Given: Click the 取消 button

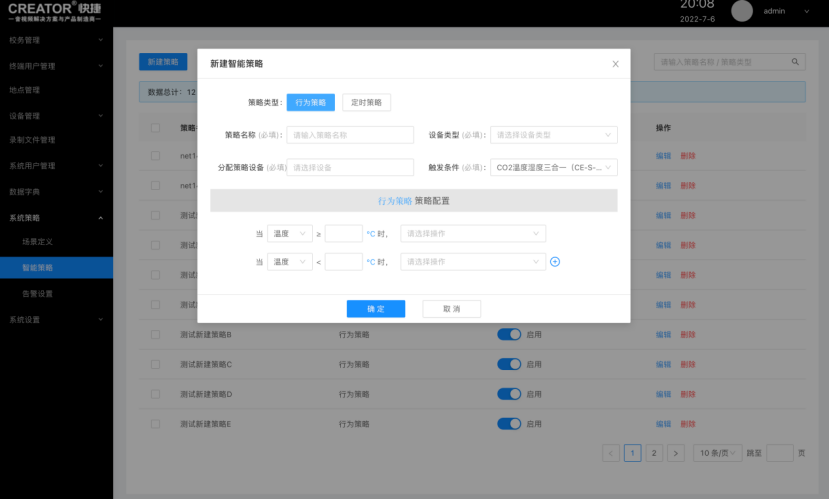Looking at the screenshot, I should click(x=451, y=309).
